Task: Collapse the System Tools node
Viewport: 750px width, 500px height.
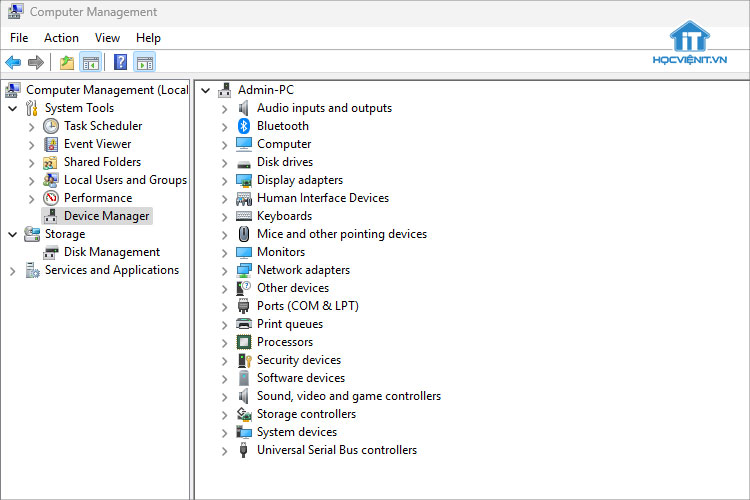Action: point(13,109)
